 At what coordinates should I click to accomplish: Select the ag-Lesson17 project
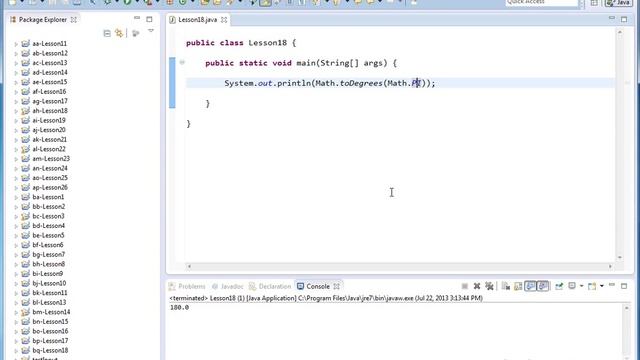pos(50,101)
